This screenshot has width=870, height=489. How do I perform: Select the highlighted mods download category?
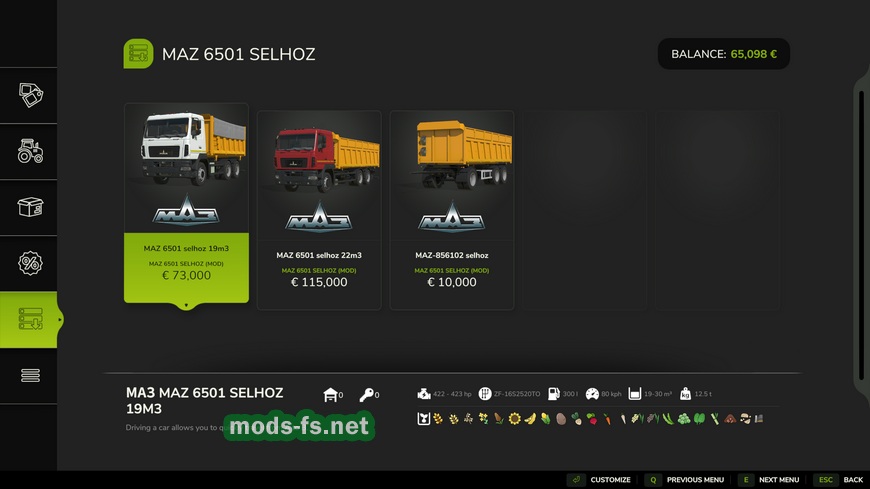(x=30, y=320)
